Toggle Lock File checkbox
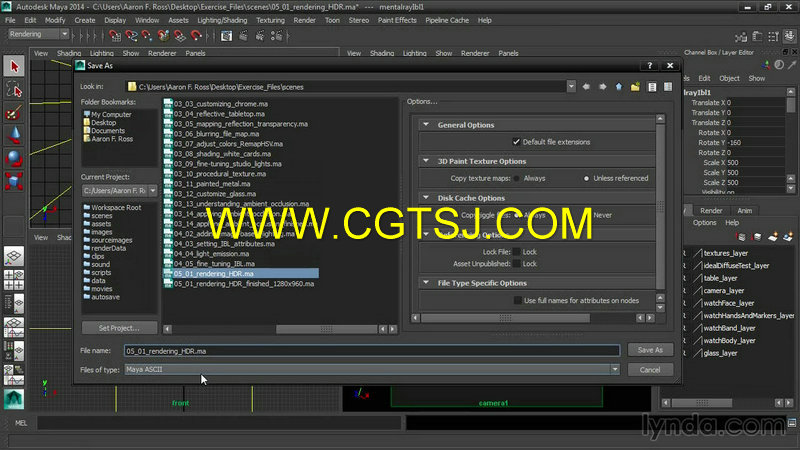Viewport: 800px width, 450px height. [517, 252]
